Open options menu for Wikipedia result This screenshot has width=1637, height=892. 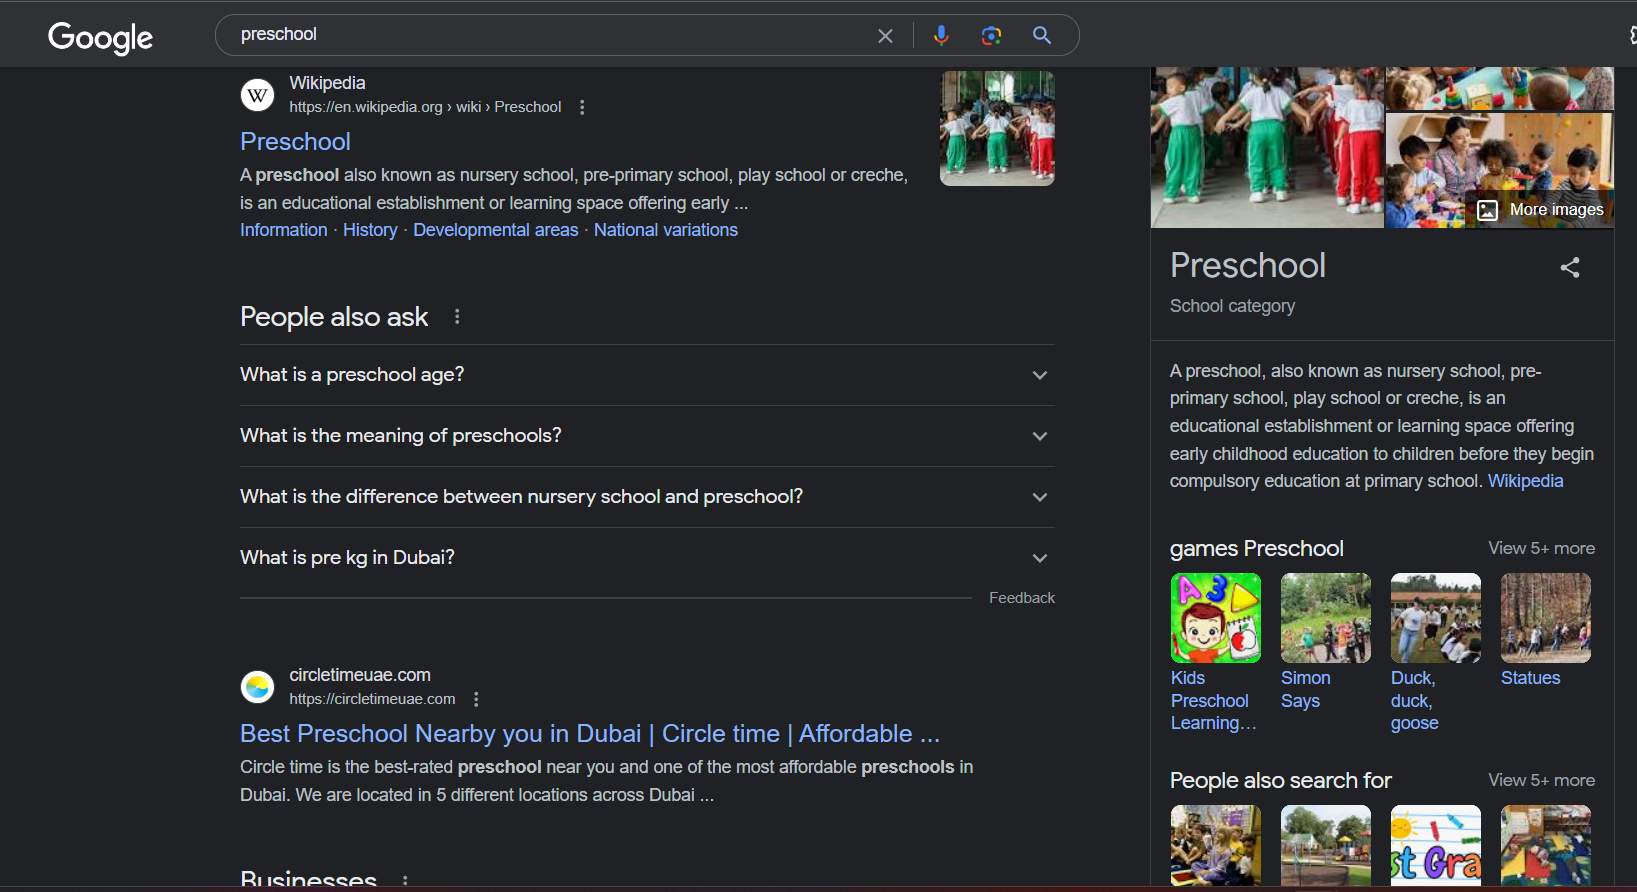click(x=582, y=107)
